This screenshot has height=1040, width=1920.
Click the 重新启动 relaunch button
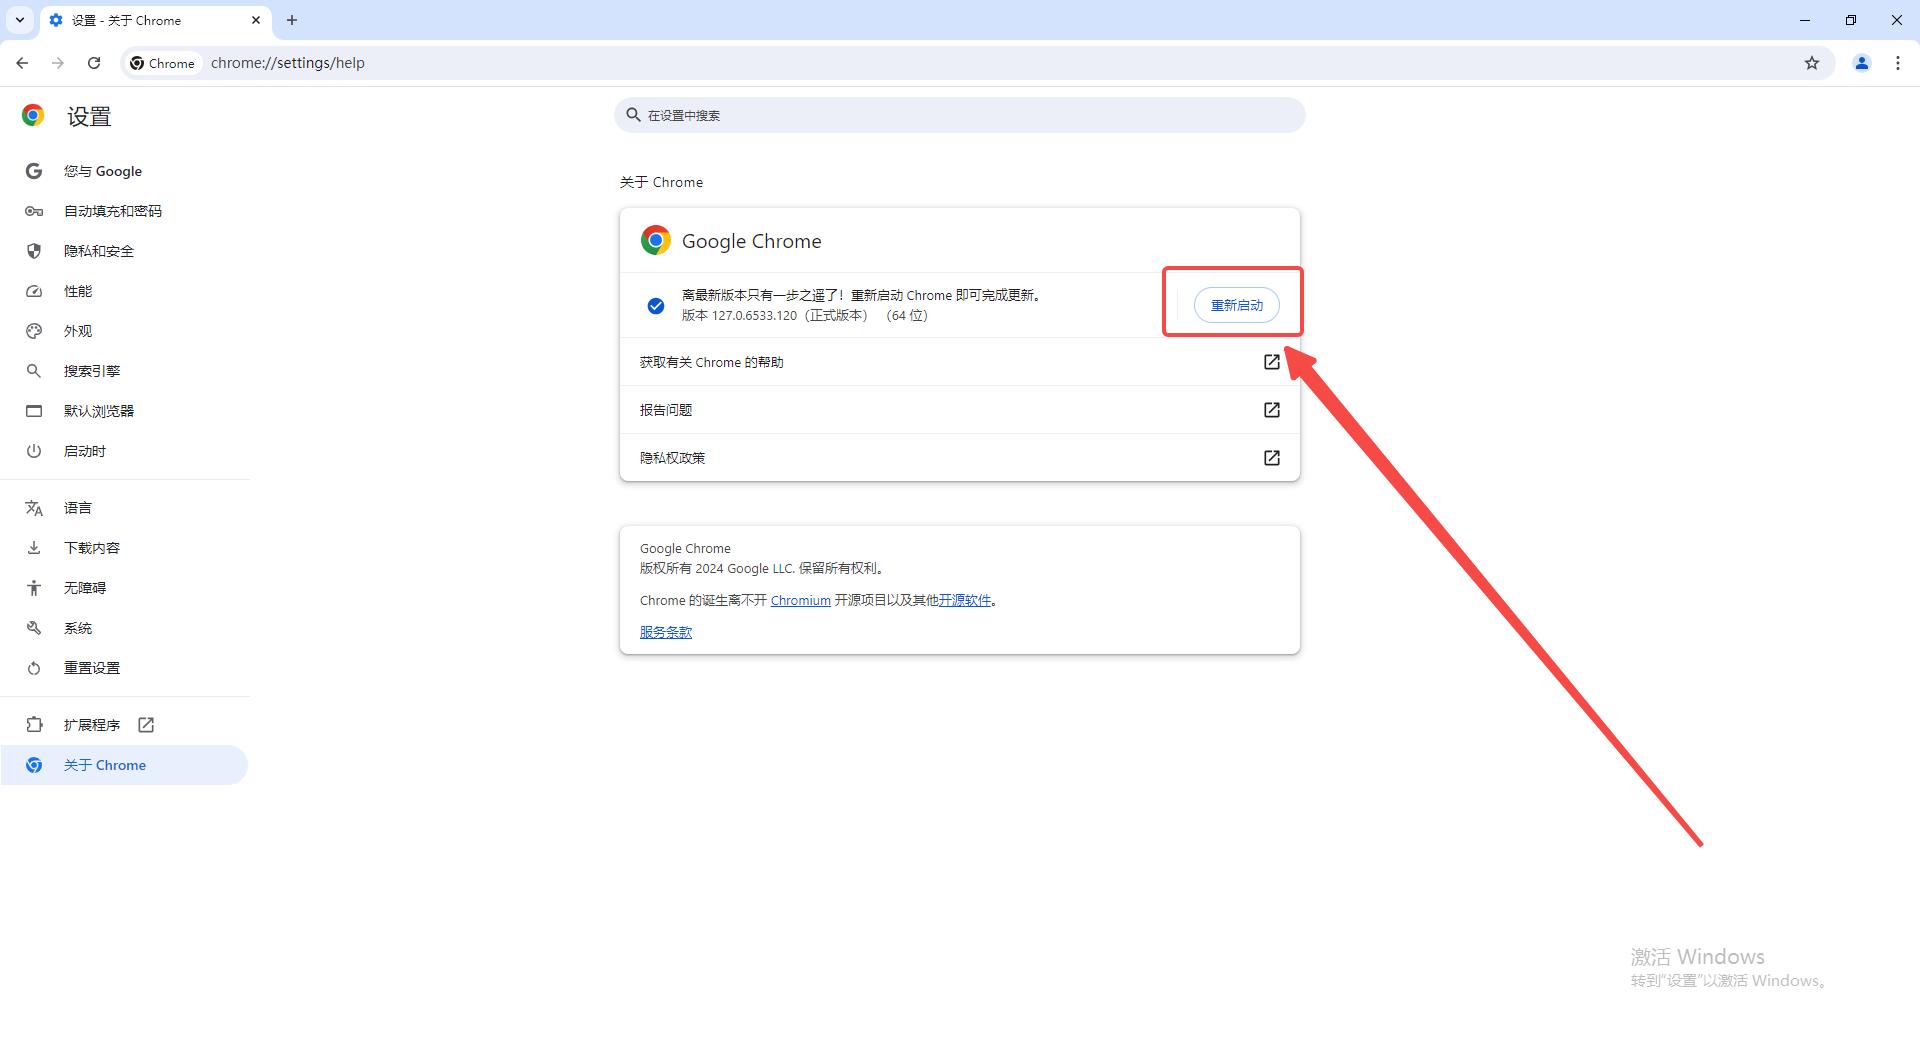pyautogui.click(x=1237, y=305)
